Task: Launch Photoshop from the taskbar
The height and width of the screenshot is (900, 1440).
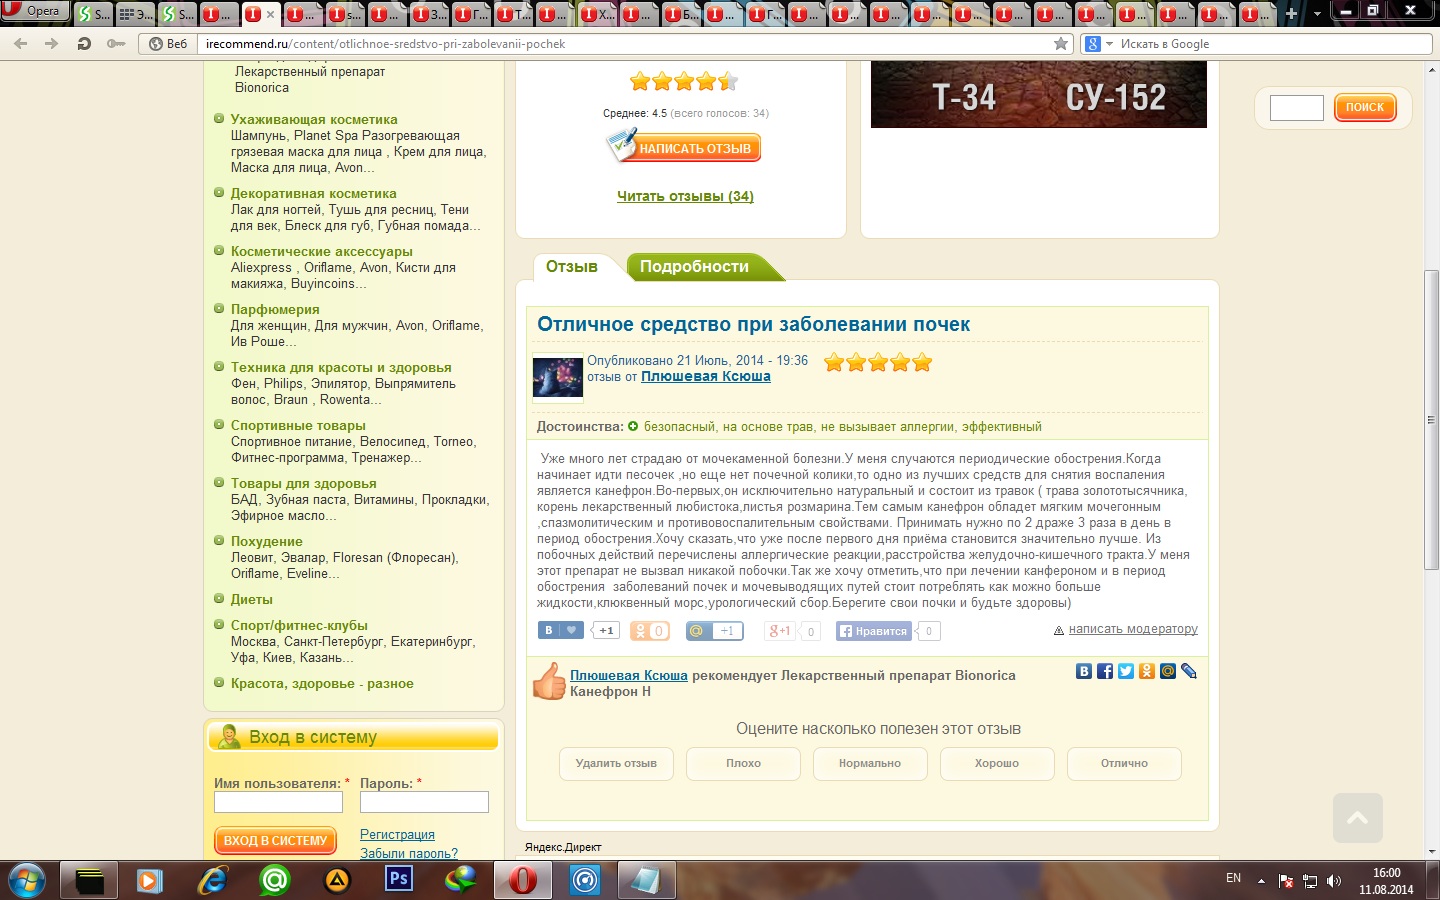Action: pos(398,880)
